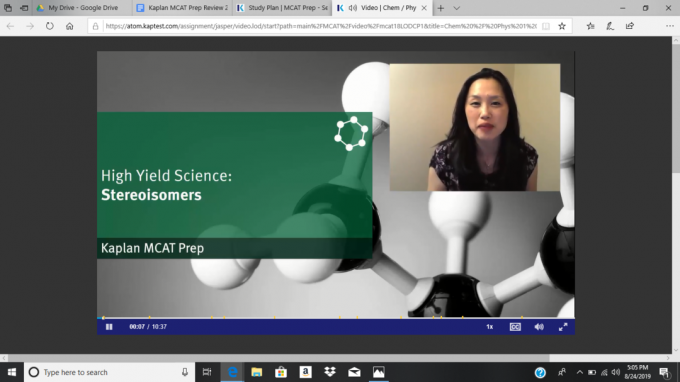Open the 1x playback speed selector
This screenshot has width=680, height=382.
(489, 327)
